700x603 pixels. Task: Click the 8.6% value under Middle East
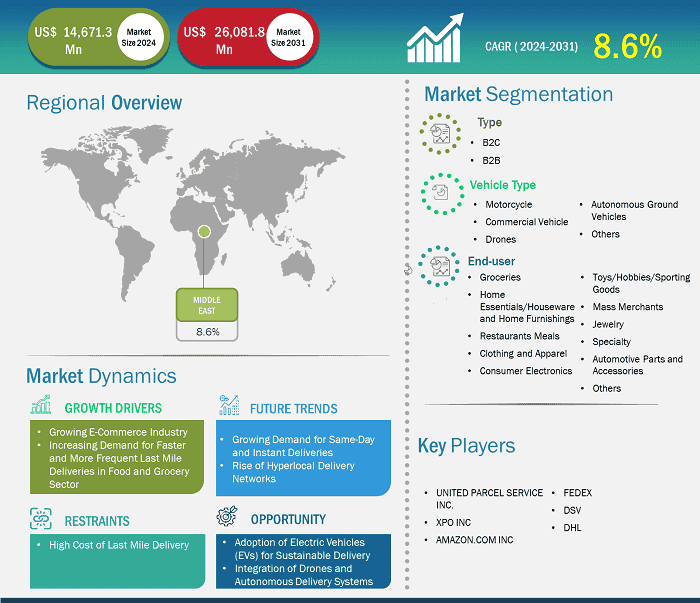click(208, 332)
